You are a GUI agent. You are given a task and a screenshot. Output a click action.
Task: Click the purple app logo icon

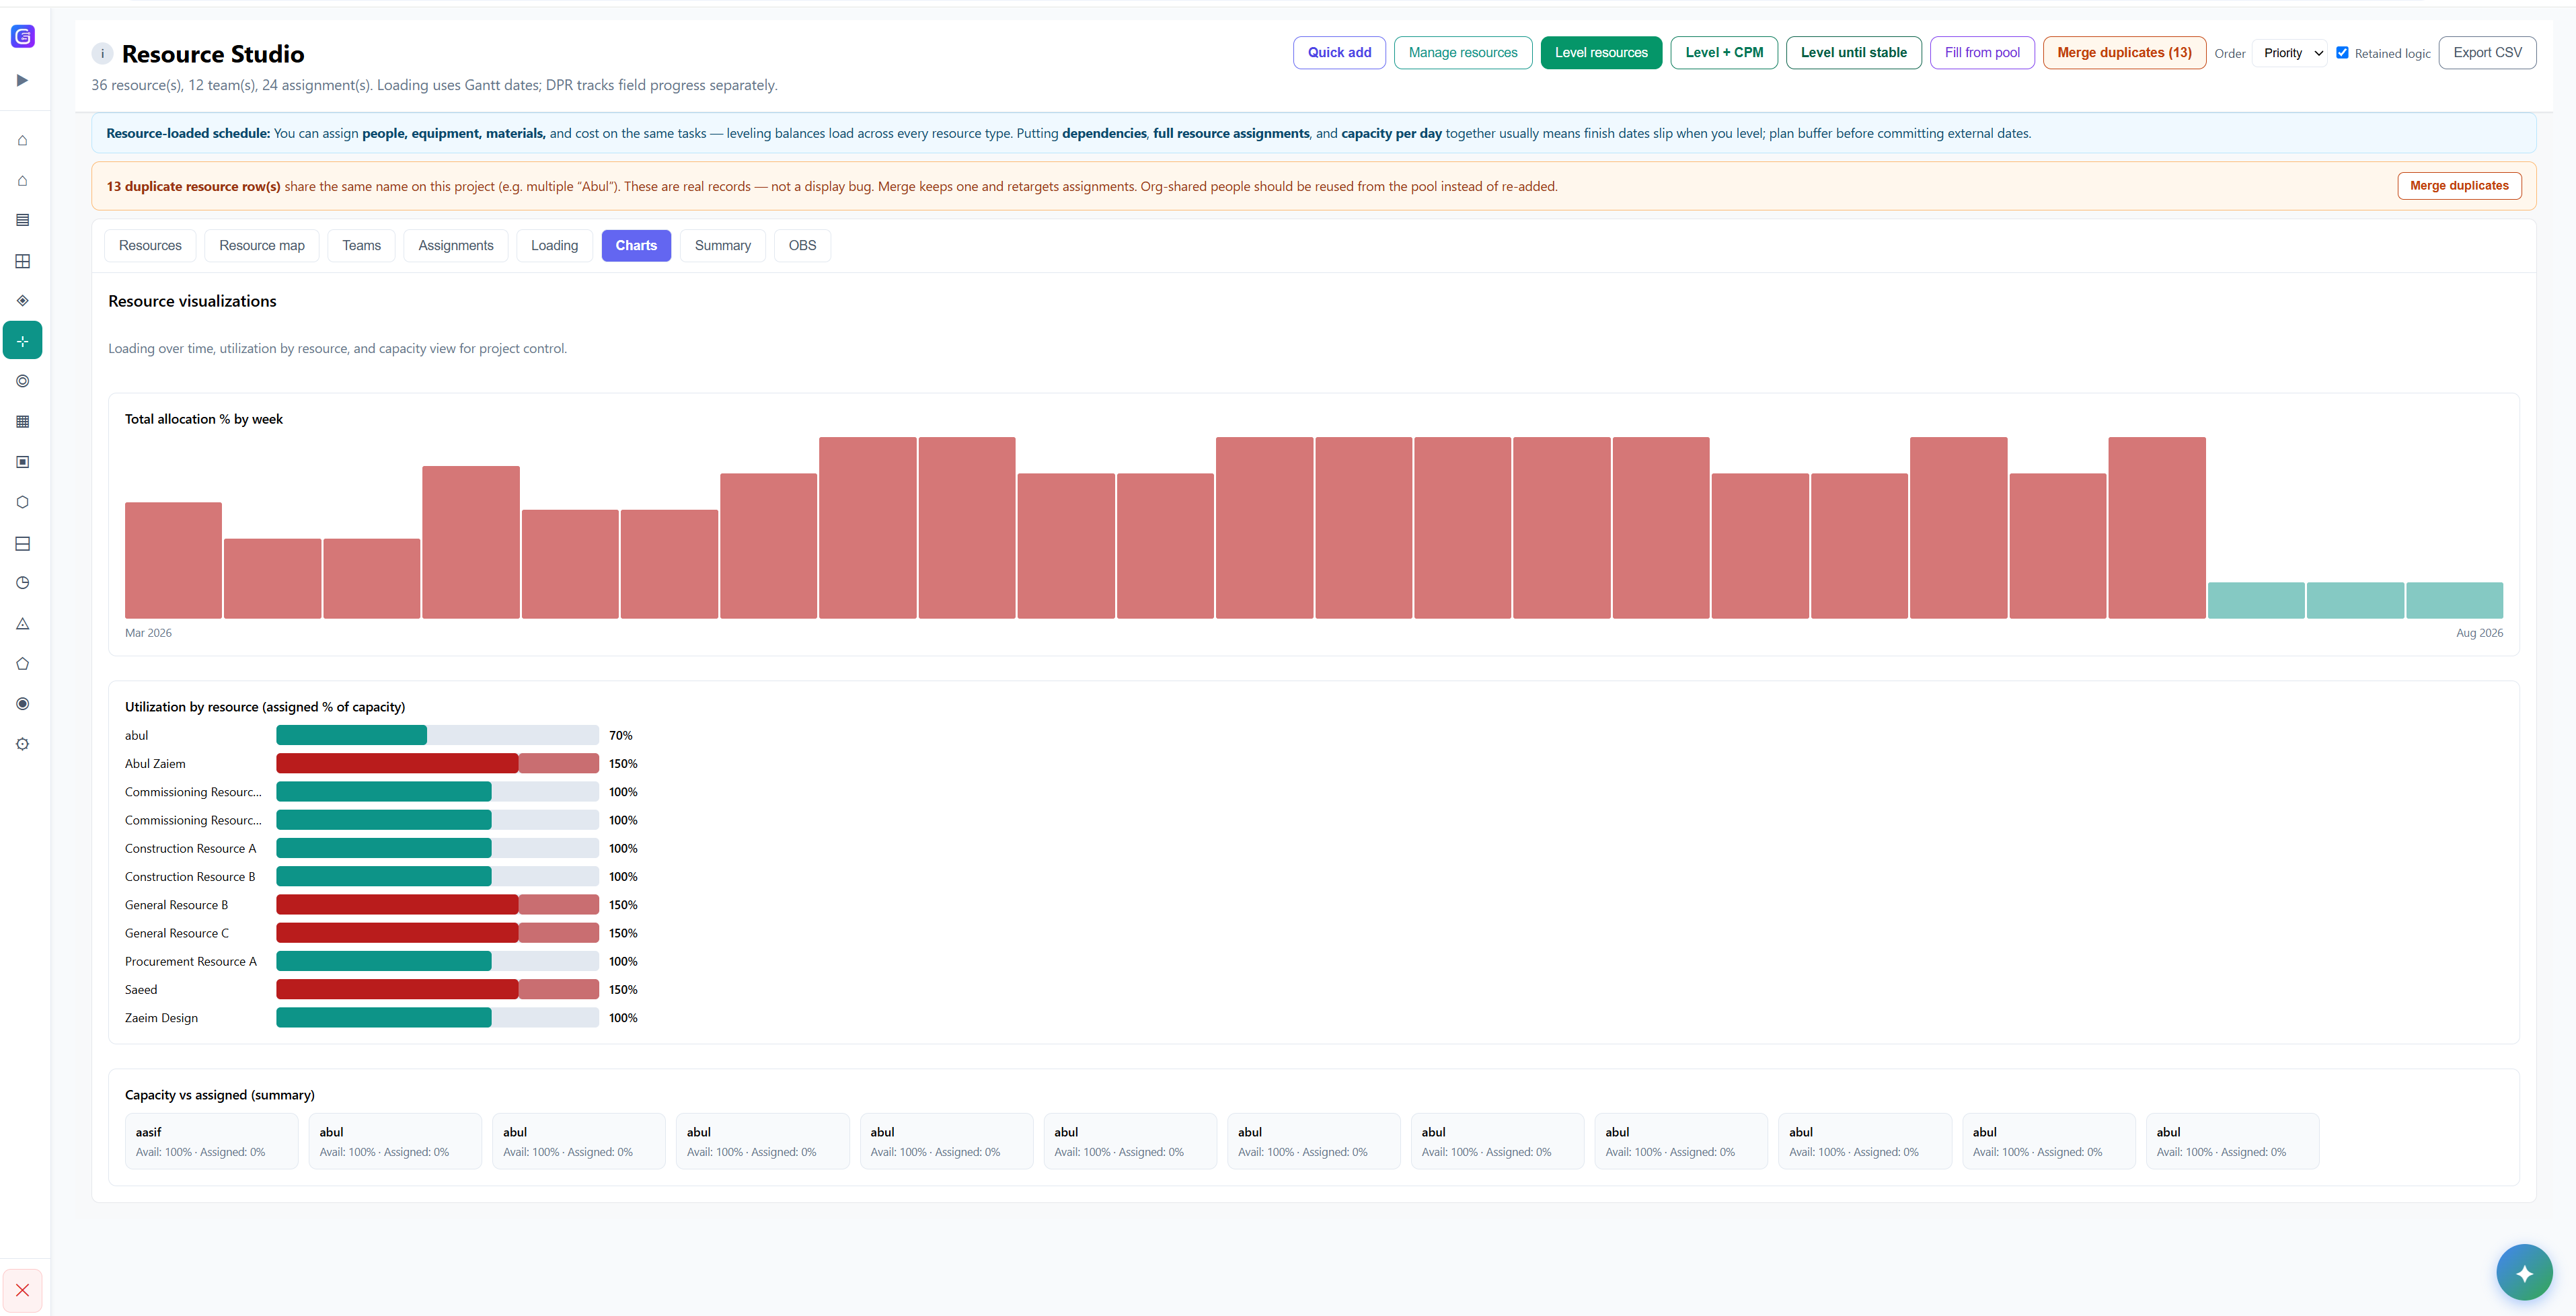(x=23, y=37)
